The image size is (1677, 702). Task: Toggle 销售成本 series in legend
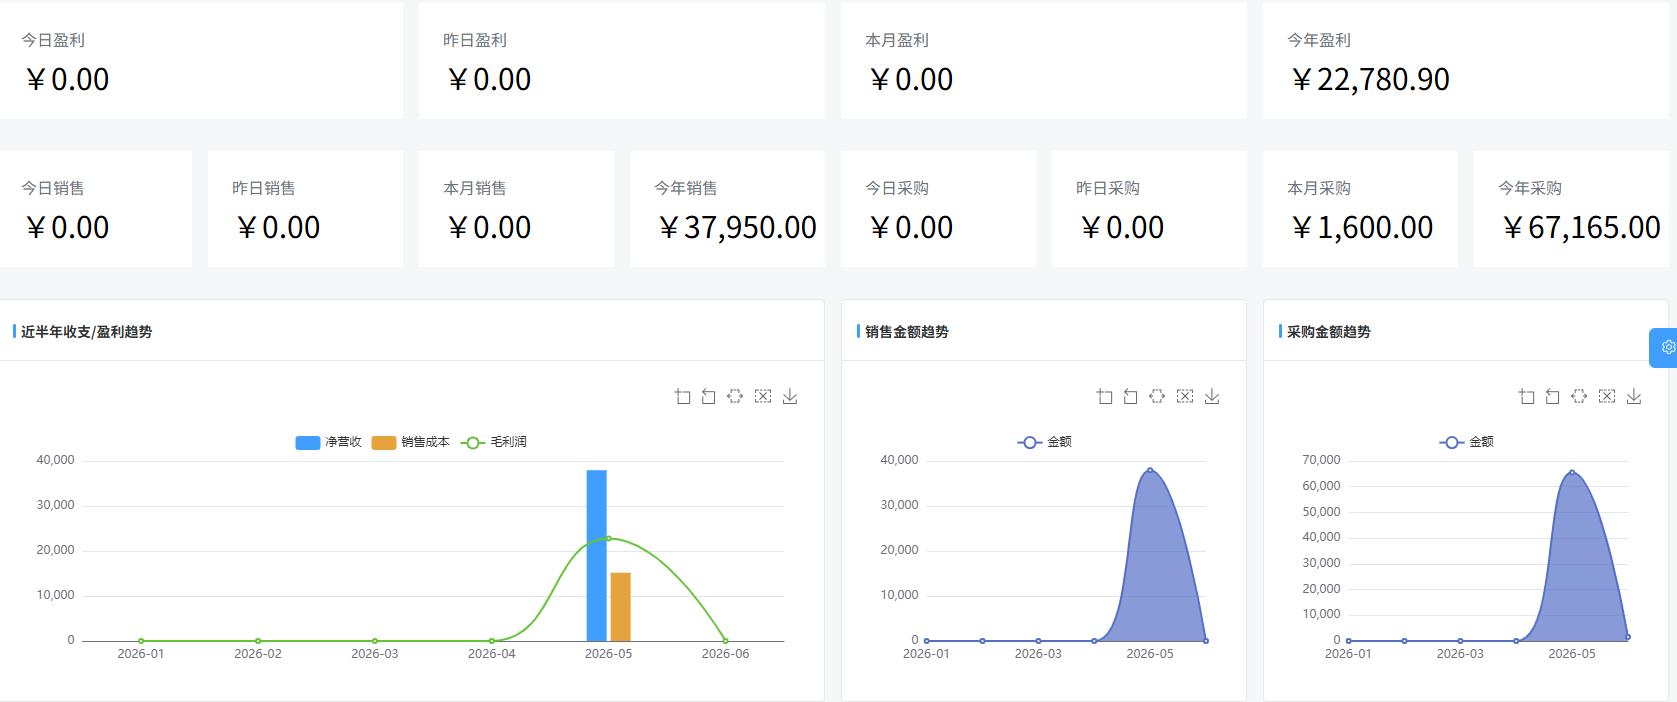pos(410,442)
